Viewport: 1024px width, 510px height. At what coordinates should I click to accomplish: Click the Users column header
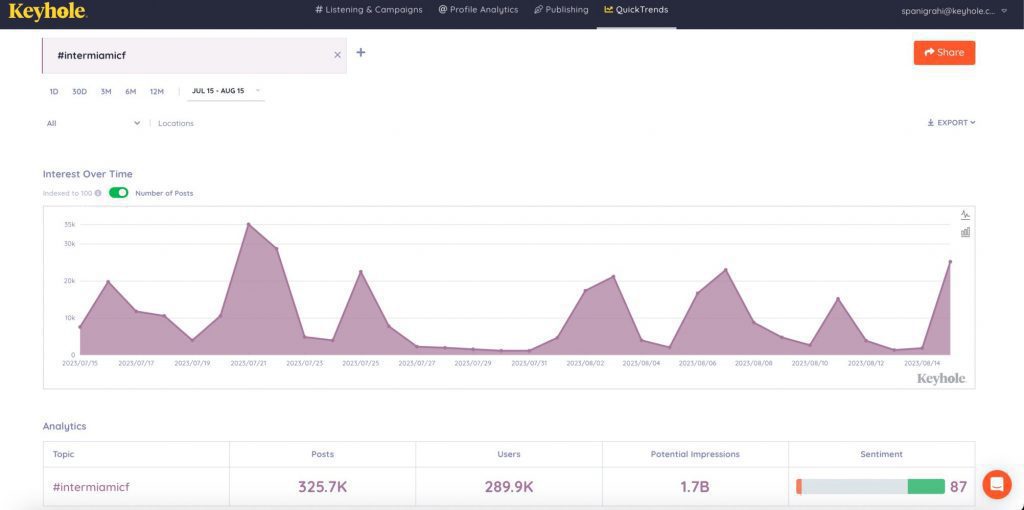(x=509, y=454)
